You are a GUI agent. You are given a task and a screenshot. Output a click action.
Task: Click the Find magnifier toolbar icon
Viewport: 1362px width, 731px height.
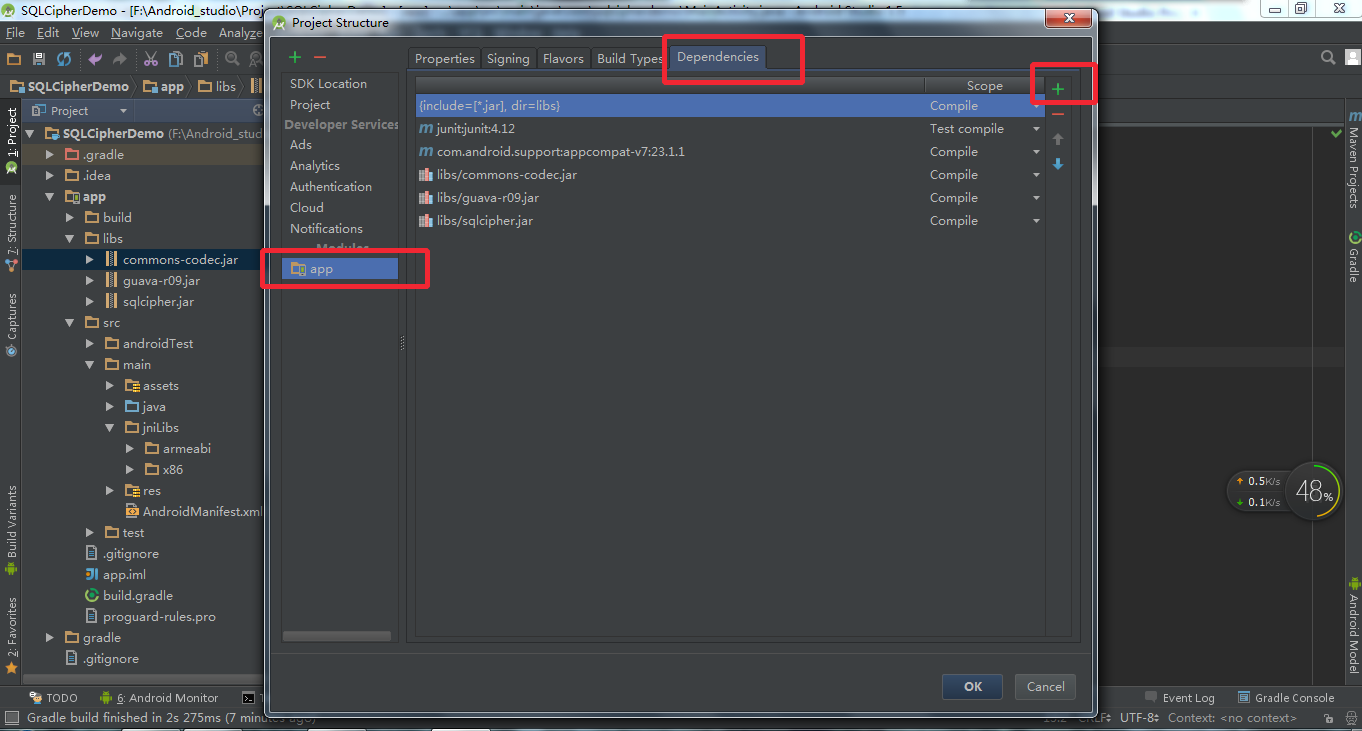pos(232,59)
